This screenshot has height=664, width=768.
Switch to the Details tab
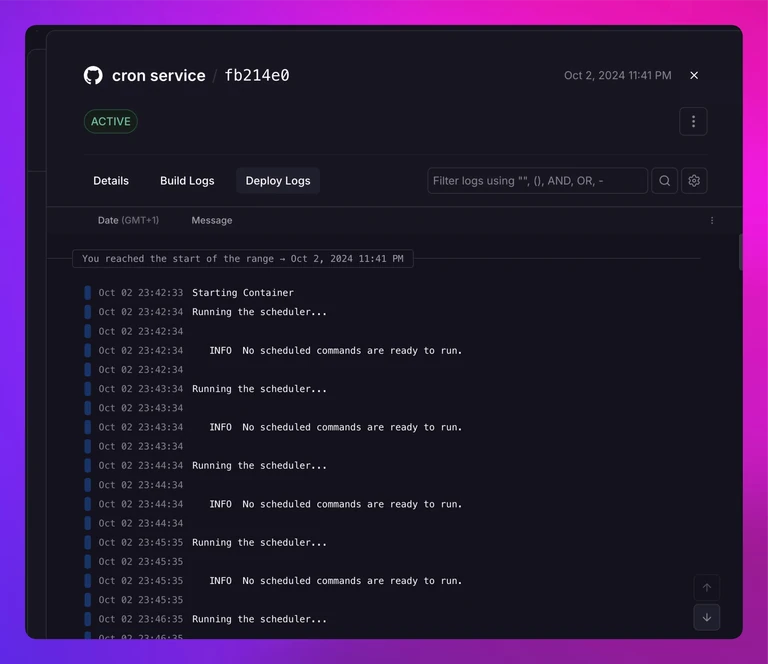(x=111, y=181)
